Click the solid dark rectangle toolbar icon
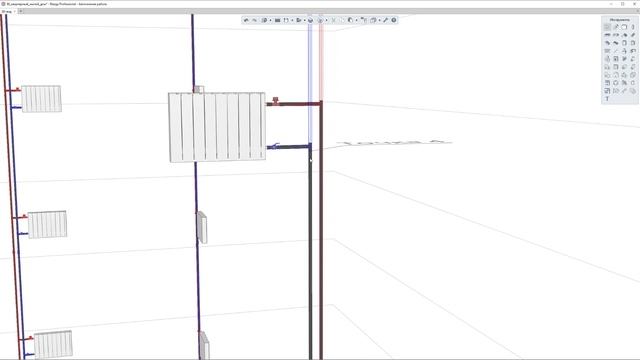This screenshot has width=640, height=360. click(x=278, y=20)
